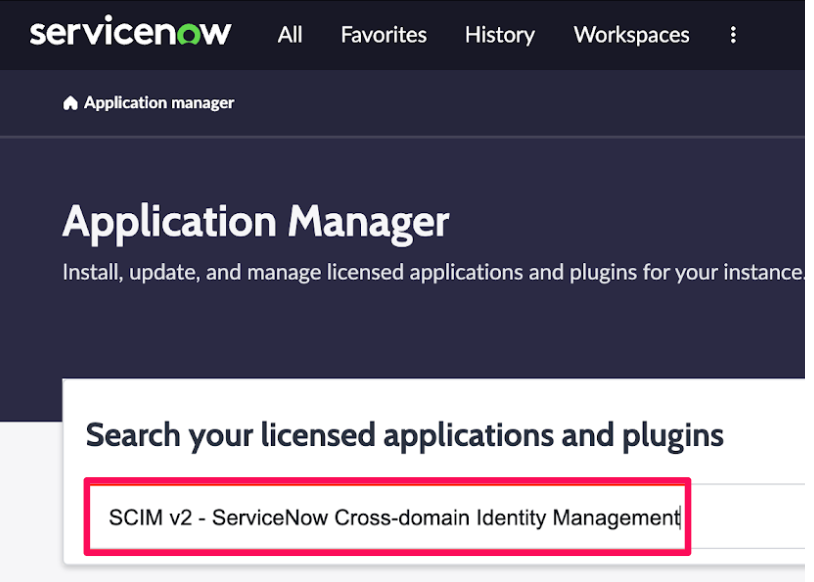Image resolution: width=814 pixels, height=582 pixels.
Task: Open the three-dot more options menu
Action: [x=733, y=35]
